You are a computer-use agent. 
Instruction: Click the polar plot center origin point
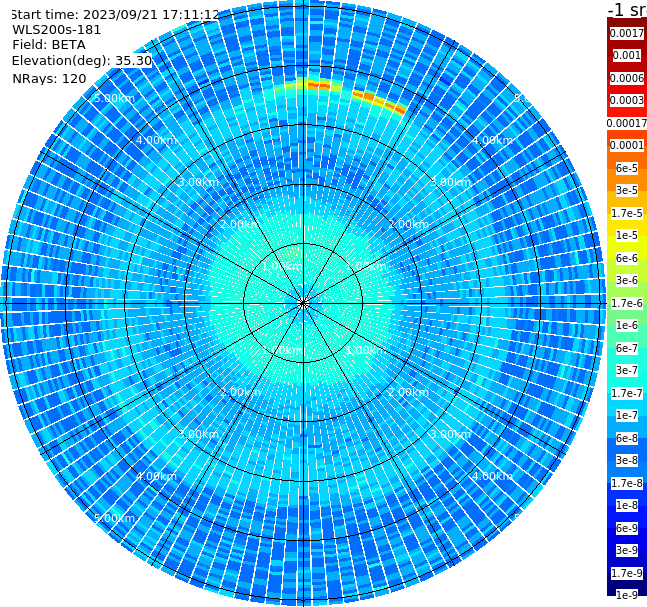303,303
